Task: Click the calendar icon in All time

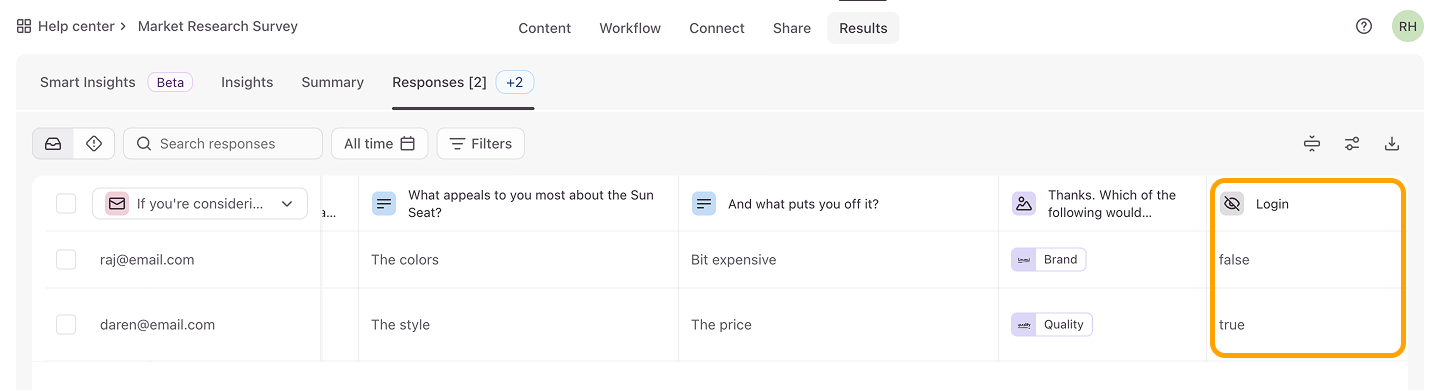Action: (x=407, y=144)
